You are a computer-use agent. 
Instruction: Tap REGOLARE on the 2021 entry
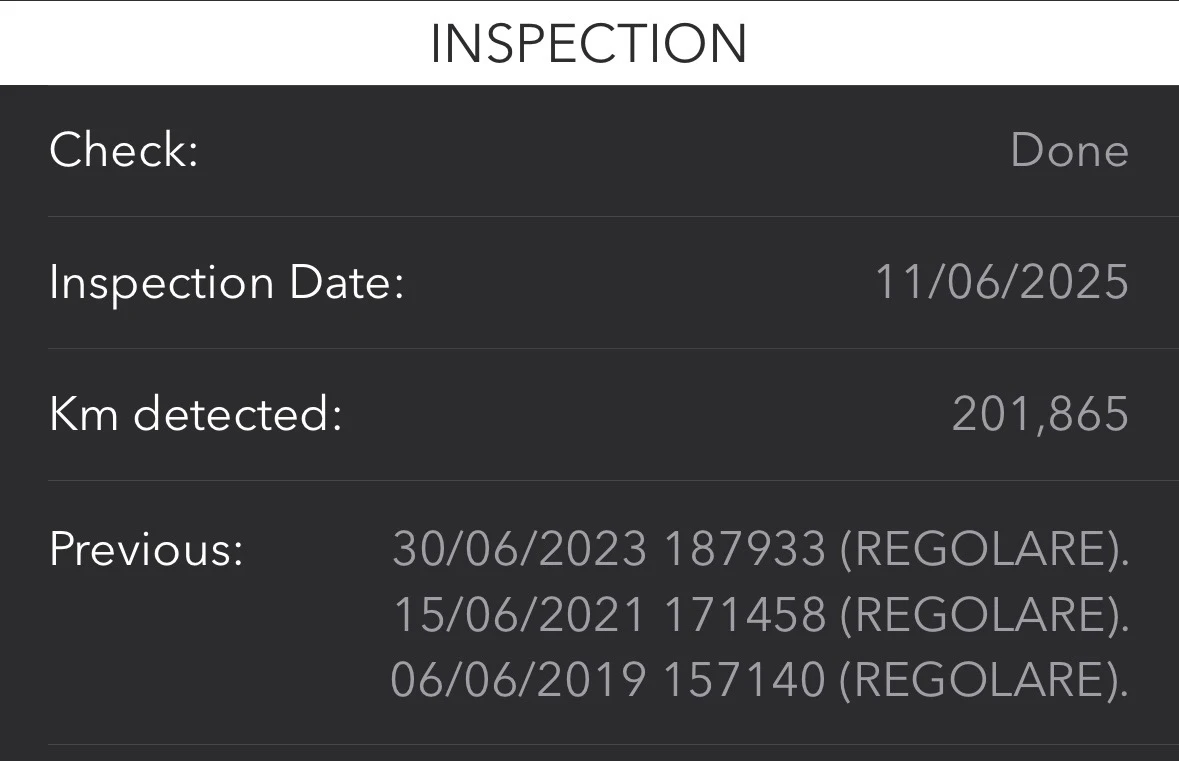click(978, 615)
